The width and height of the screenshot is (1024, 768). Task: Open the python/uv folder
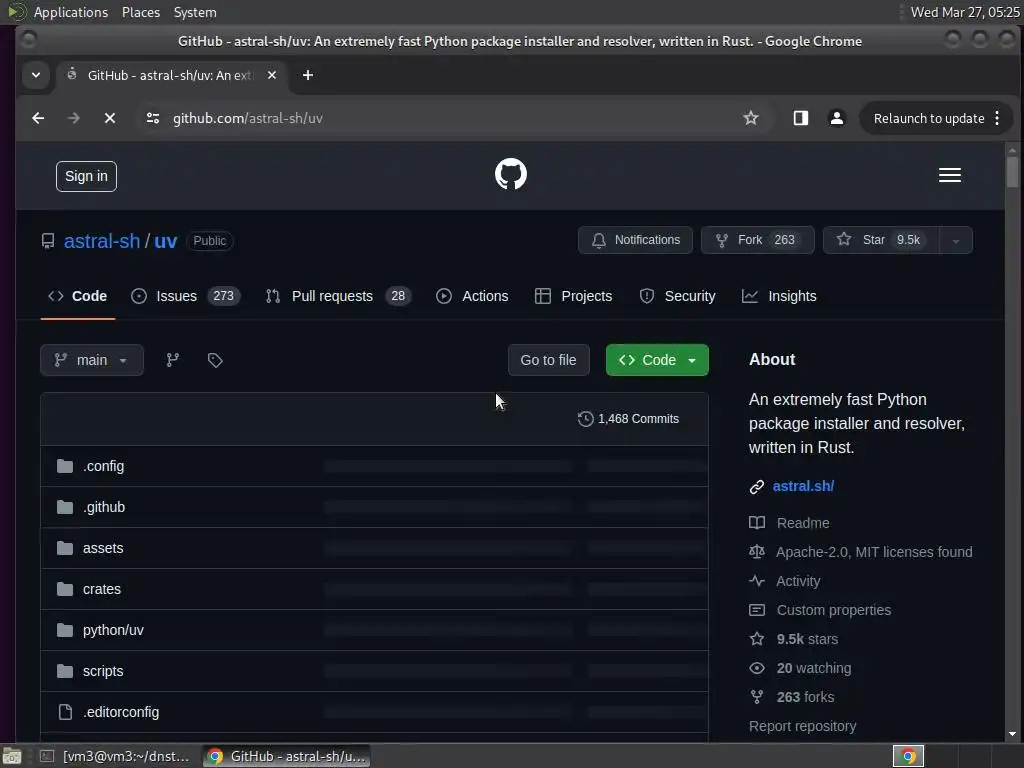pyautogui.click(x=113, y=630)
